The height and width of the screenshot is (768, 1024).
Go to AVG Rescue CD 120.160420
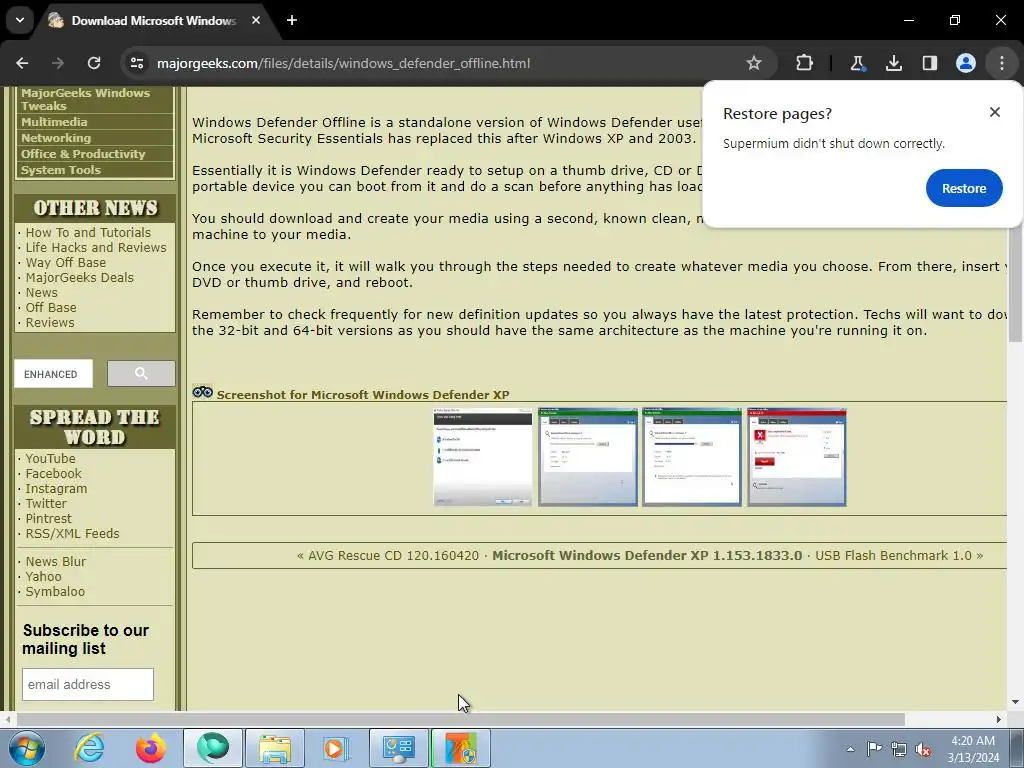[393, 556]
